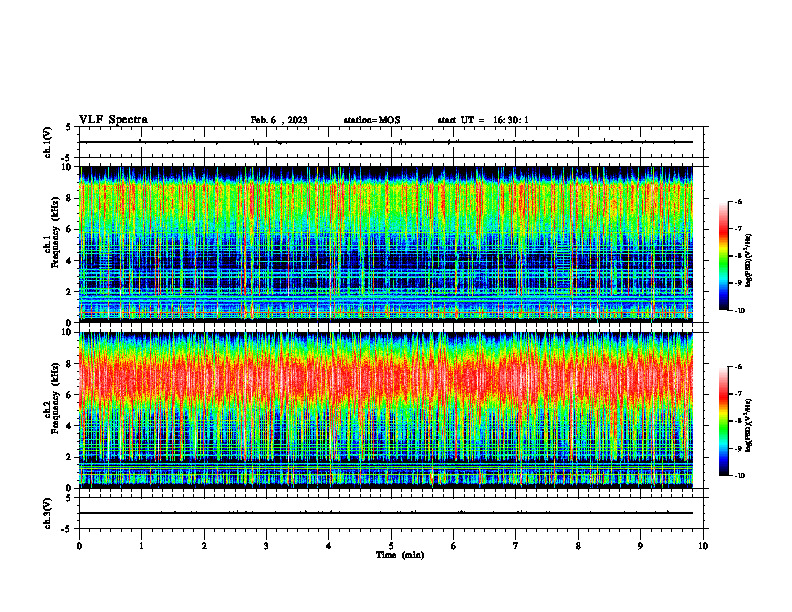Click the 'VLF Spectra' title text
The image size is (792, 612).
point(113,120)
